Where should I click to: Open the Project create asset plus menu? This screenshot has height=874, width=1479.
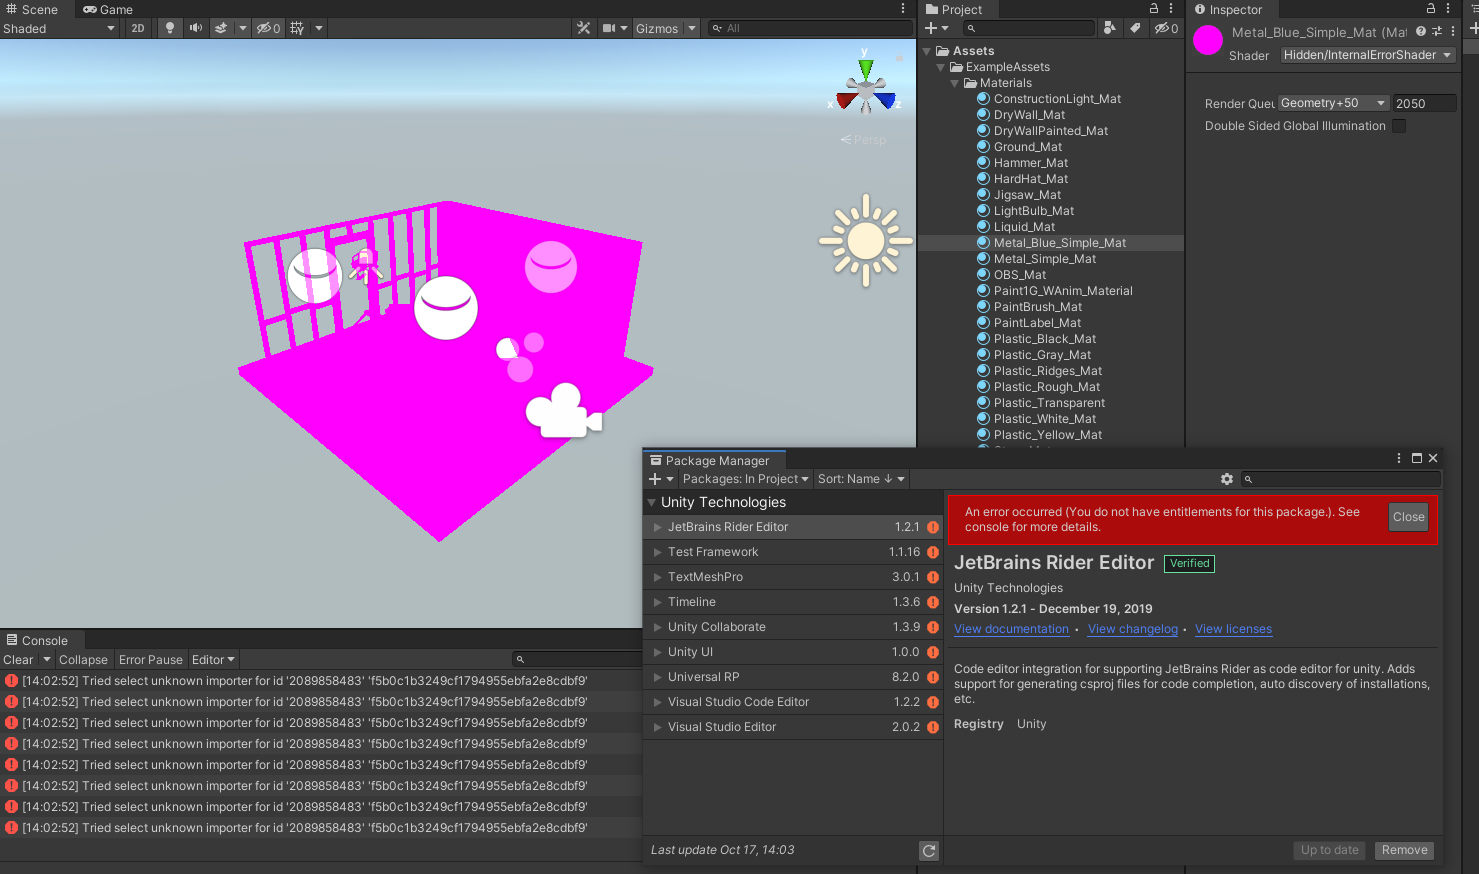pos(937,28)
